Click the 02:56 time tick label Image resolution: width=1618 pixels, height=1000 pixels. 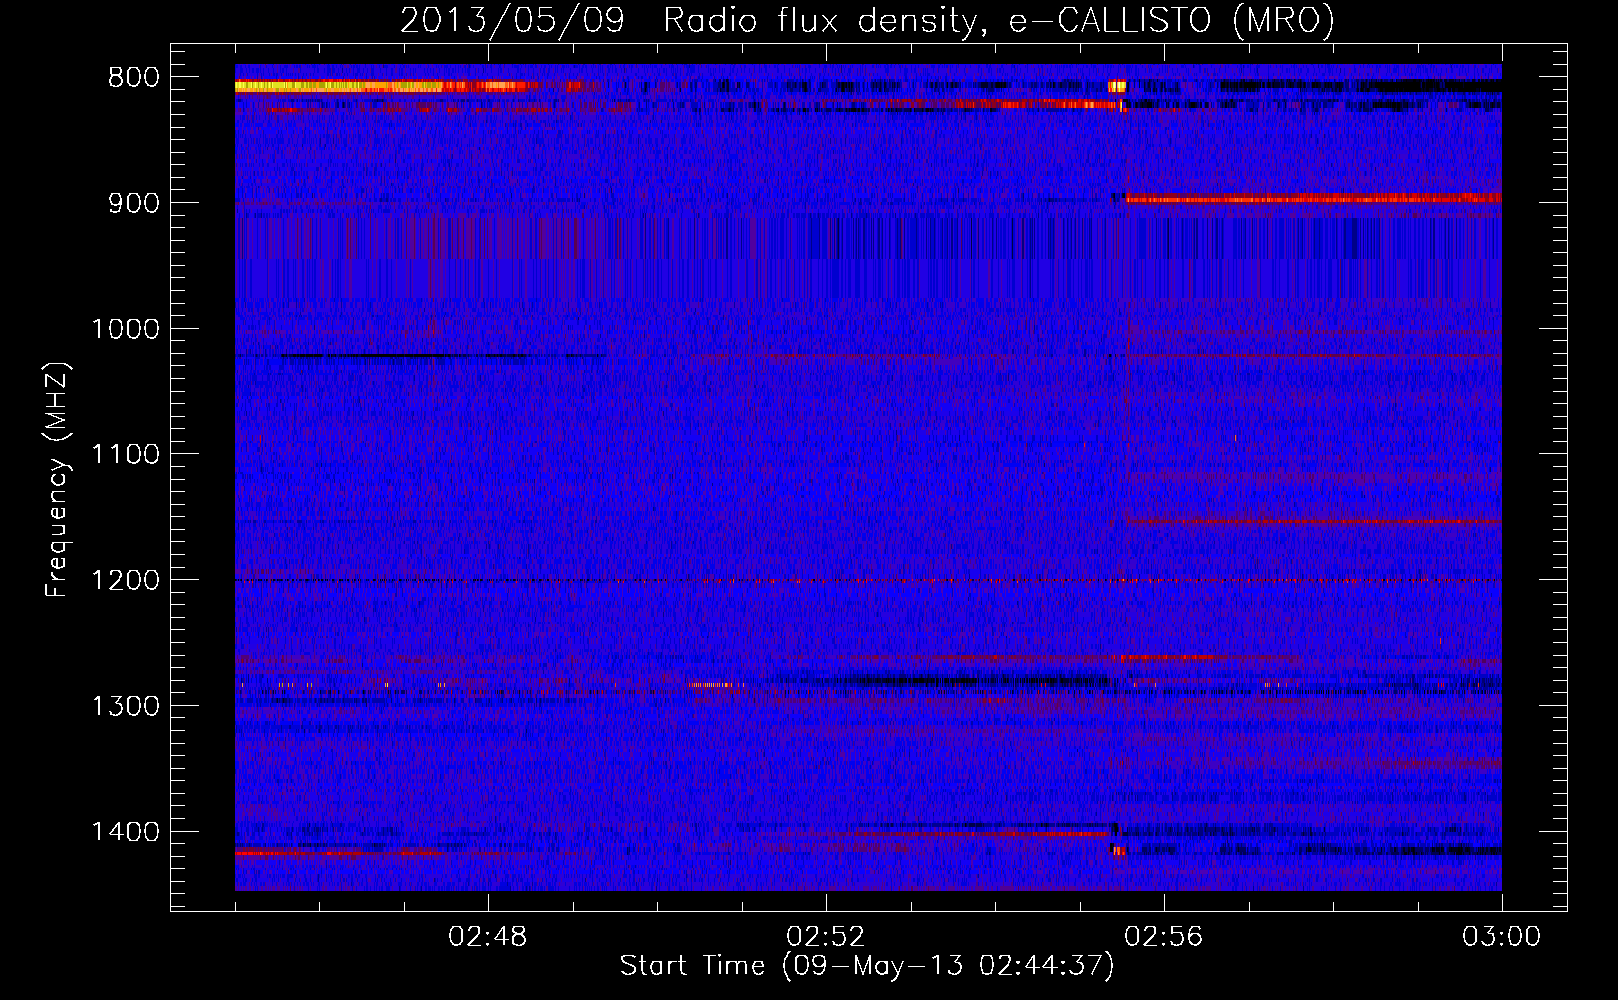pos(1164,937)
